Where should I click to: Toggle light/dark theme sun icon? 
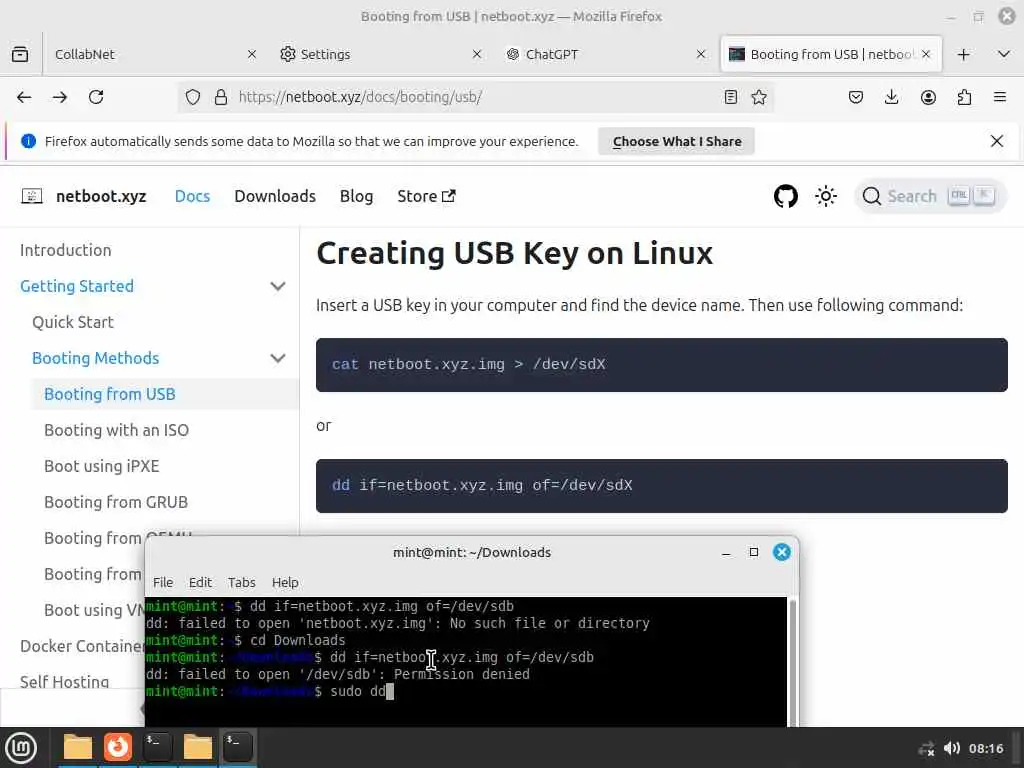pos(825,196)
